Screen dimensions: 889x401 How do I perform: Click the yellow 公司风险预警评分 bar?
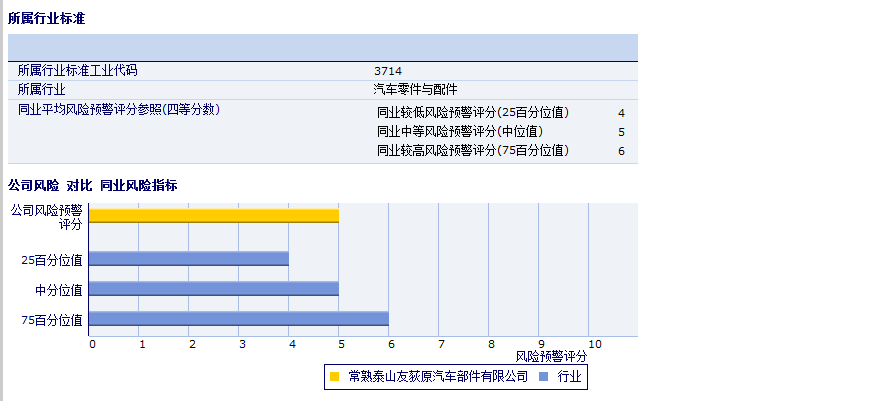[x=214, y=215]
